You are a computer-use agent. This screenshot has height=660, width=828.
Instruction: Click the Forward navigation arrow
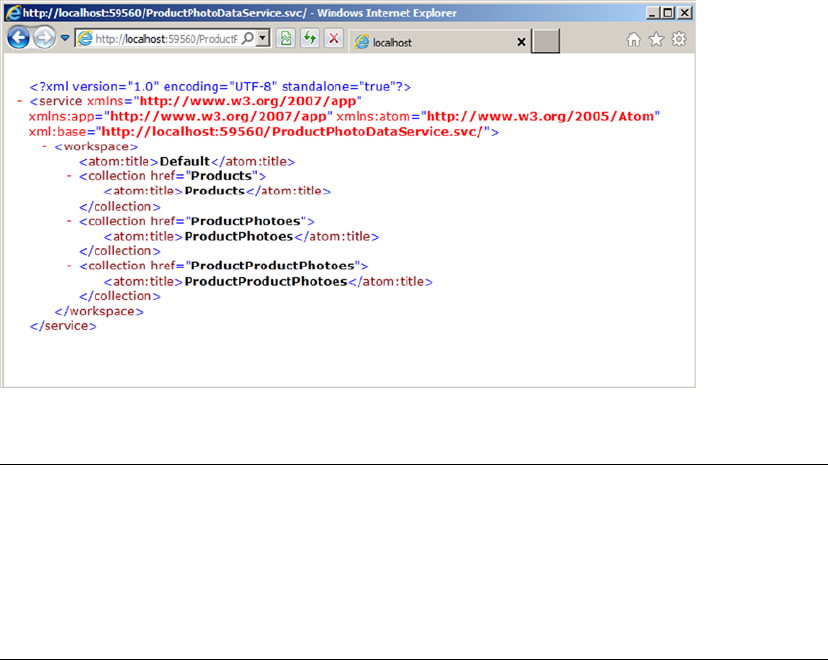pyautogui.click(x=44, y=38)
